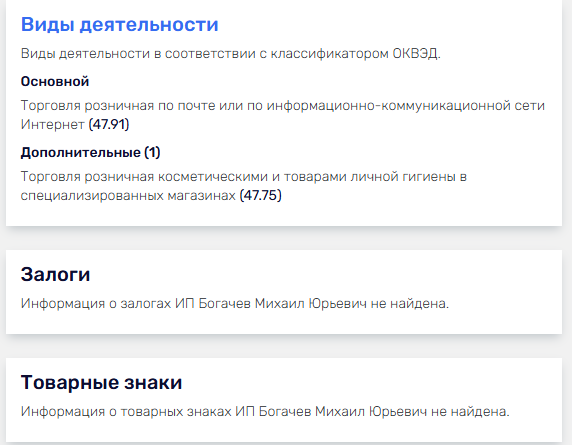Click the no-trademarks-found message text

click(x=265, y=411)
